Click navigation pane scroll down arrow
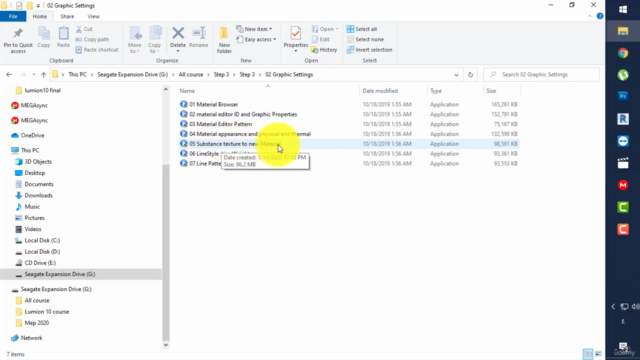The width and height of the screenshot is (640, 360). (x=166, y=345)
